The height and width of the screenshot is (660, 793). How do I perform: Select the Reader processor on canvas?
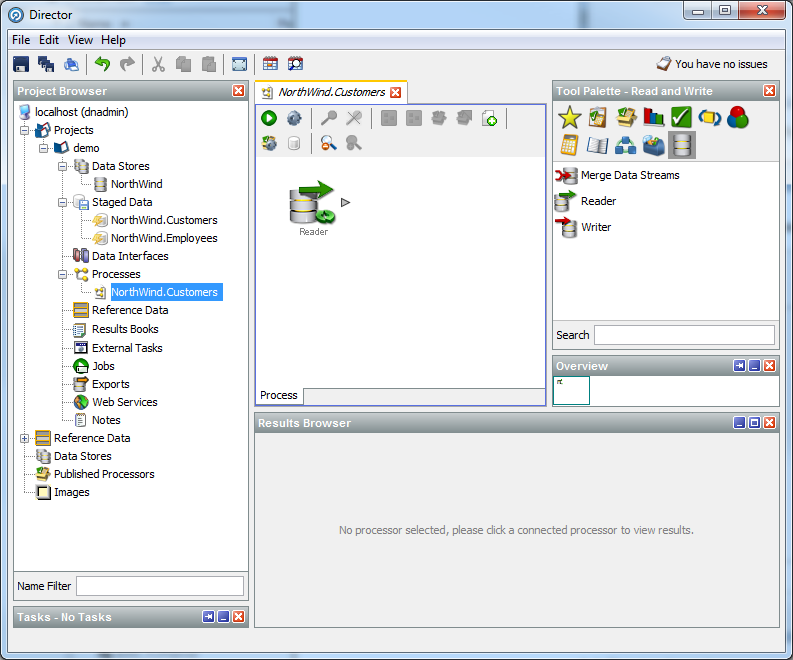[313, 208]
